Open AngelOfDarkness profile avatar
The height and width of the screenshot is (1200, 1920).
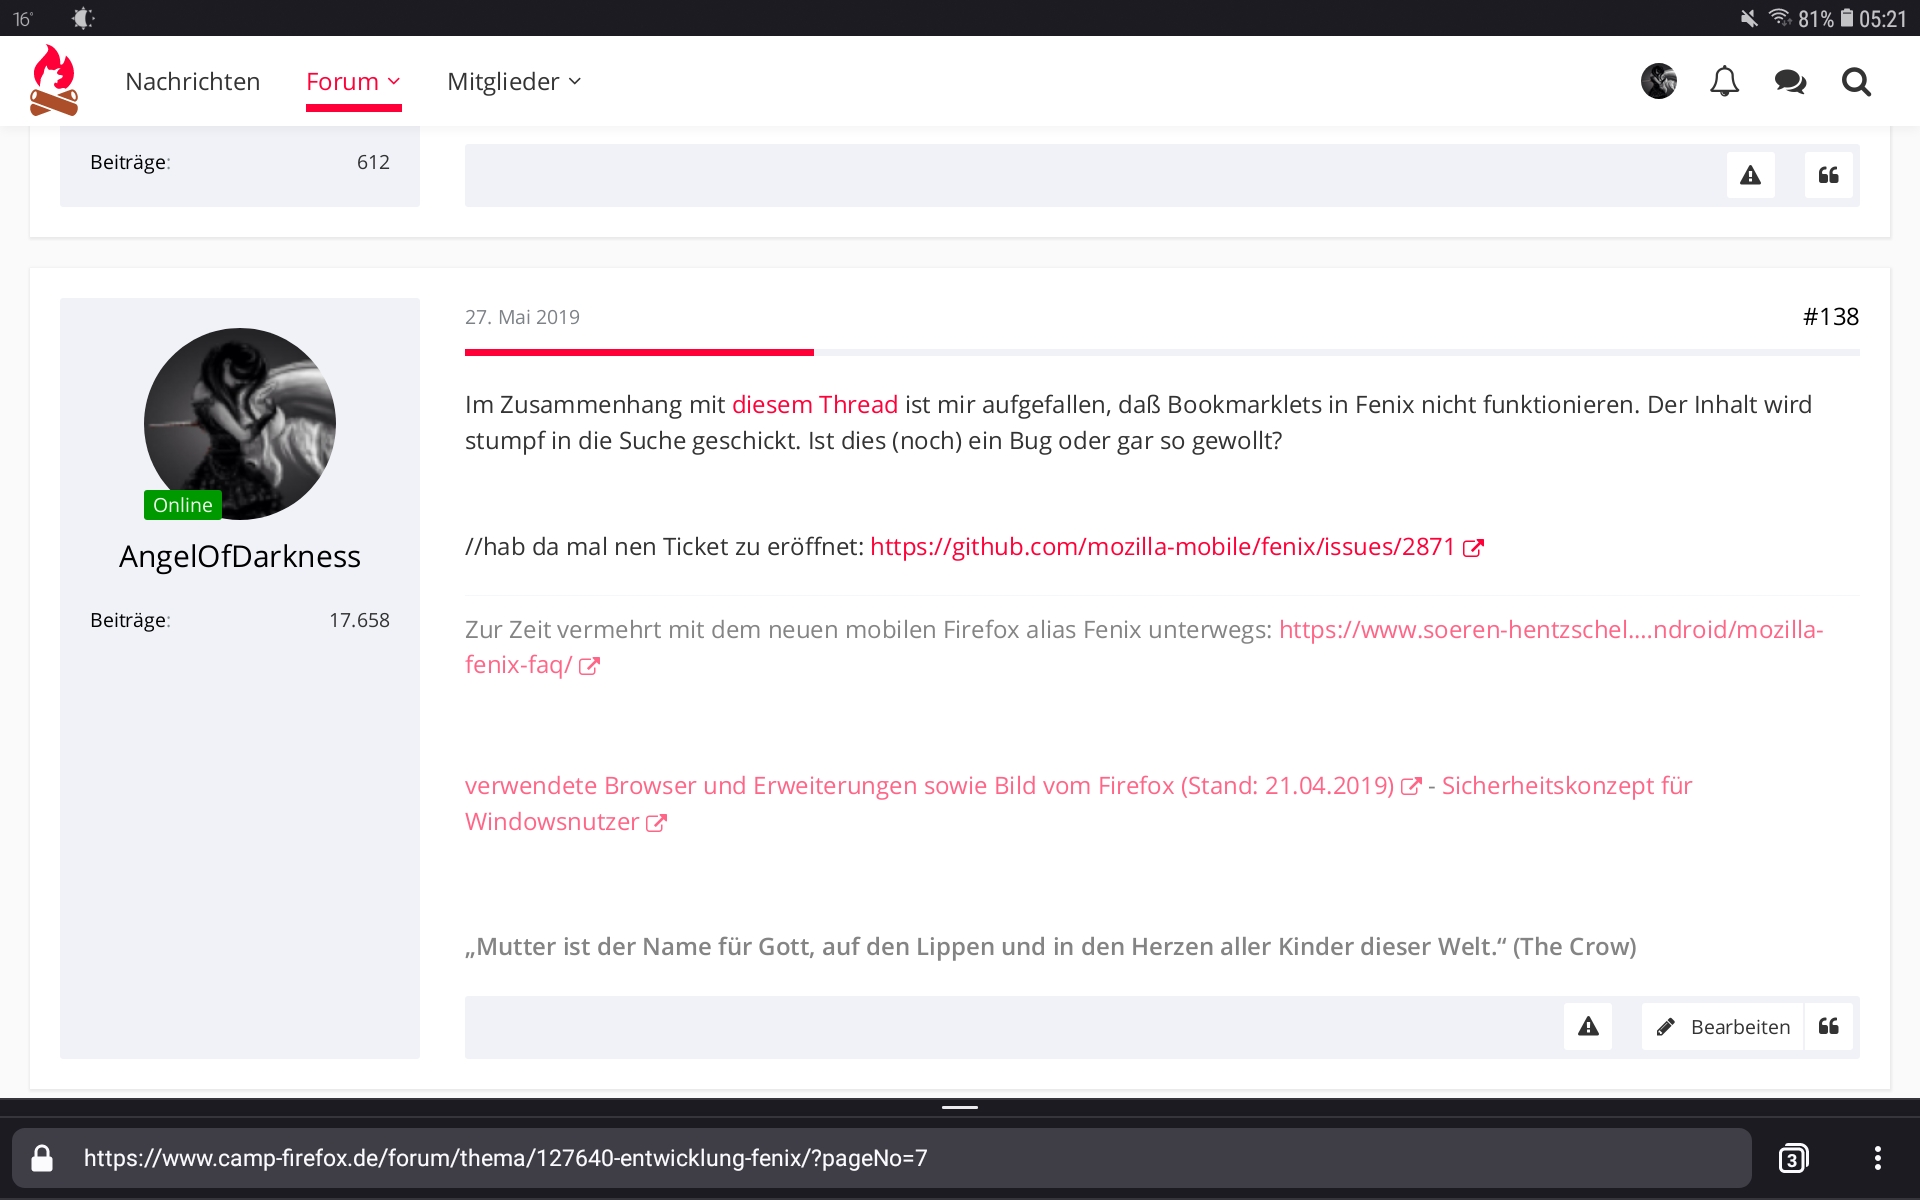[240, 423]
